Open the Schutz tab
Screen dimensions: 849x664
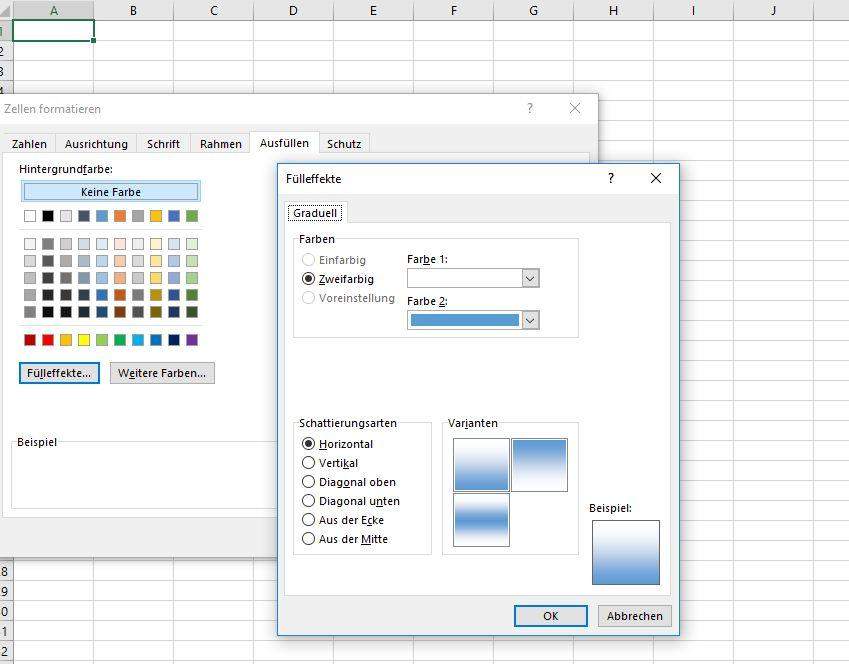(x=344, y=143)
